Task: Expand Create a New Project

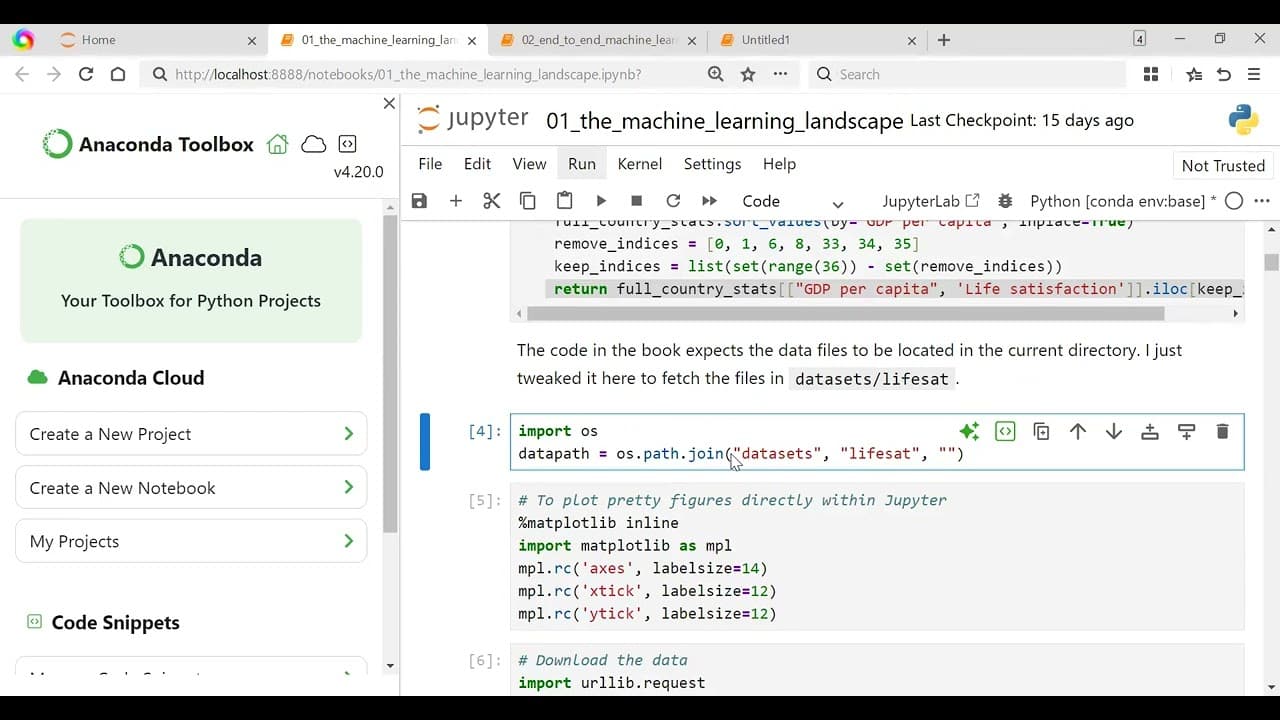Action: [x=191, y=434]
